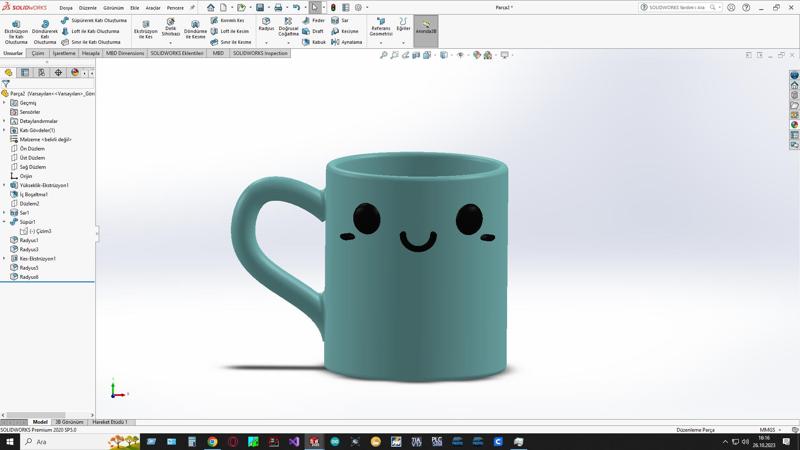The image size is (800, 450).
Task: Switch to the Çizim tab
Action: (38, 53)
